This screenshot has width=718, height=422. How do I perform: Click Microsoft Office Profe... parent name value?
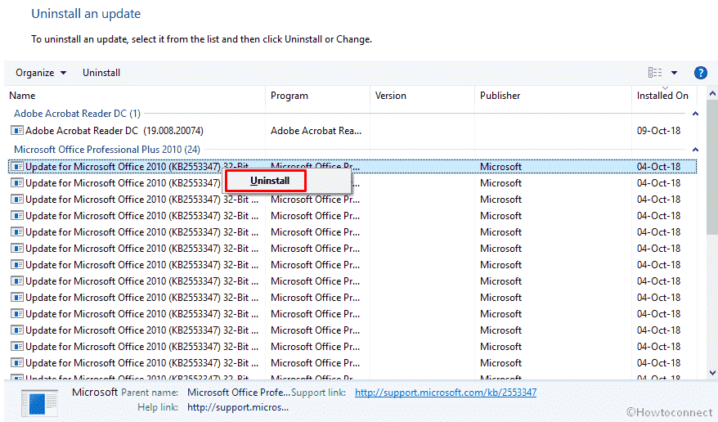point(239,393)
